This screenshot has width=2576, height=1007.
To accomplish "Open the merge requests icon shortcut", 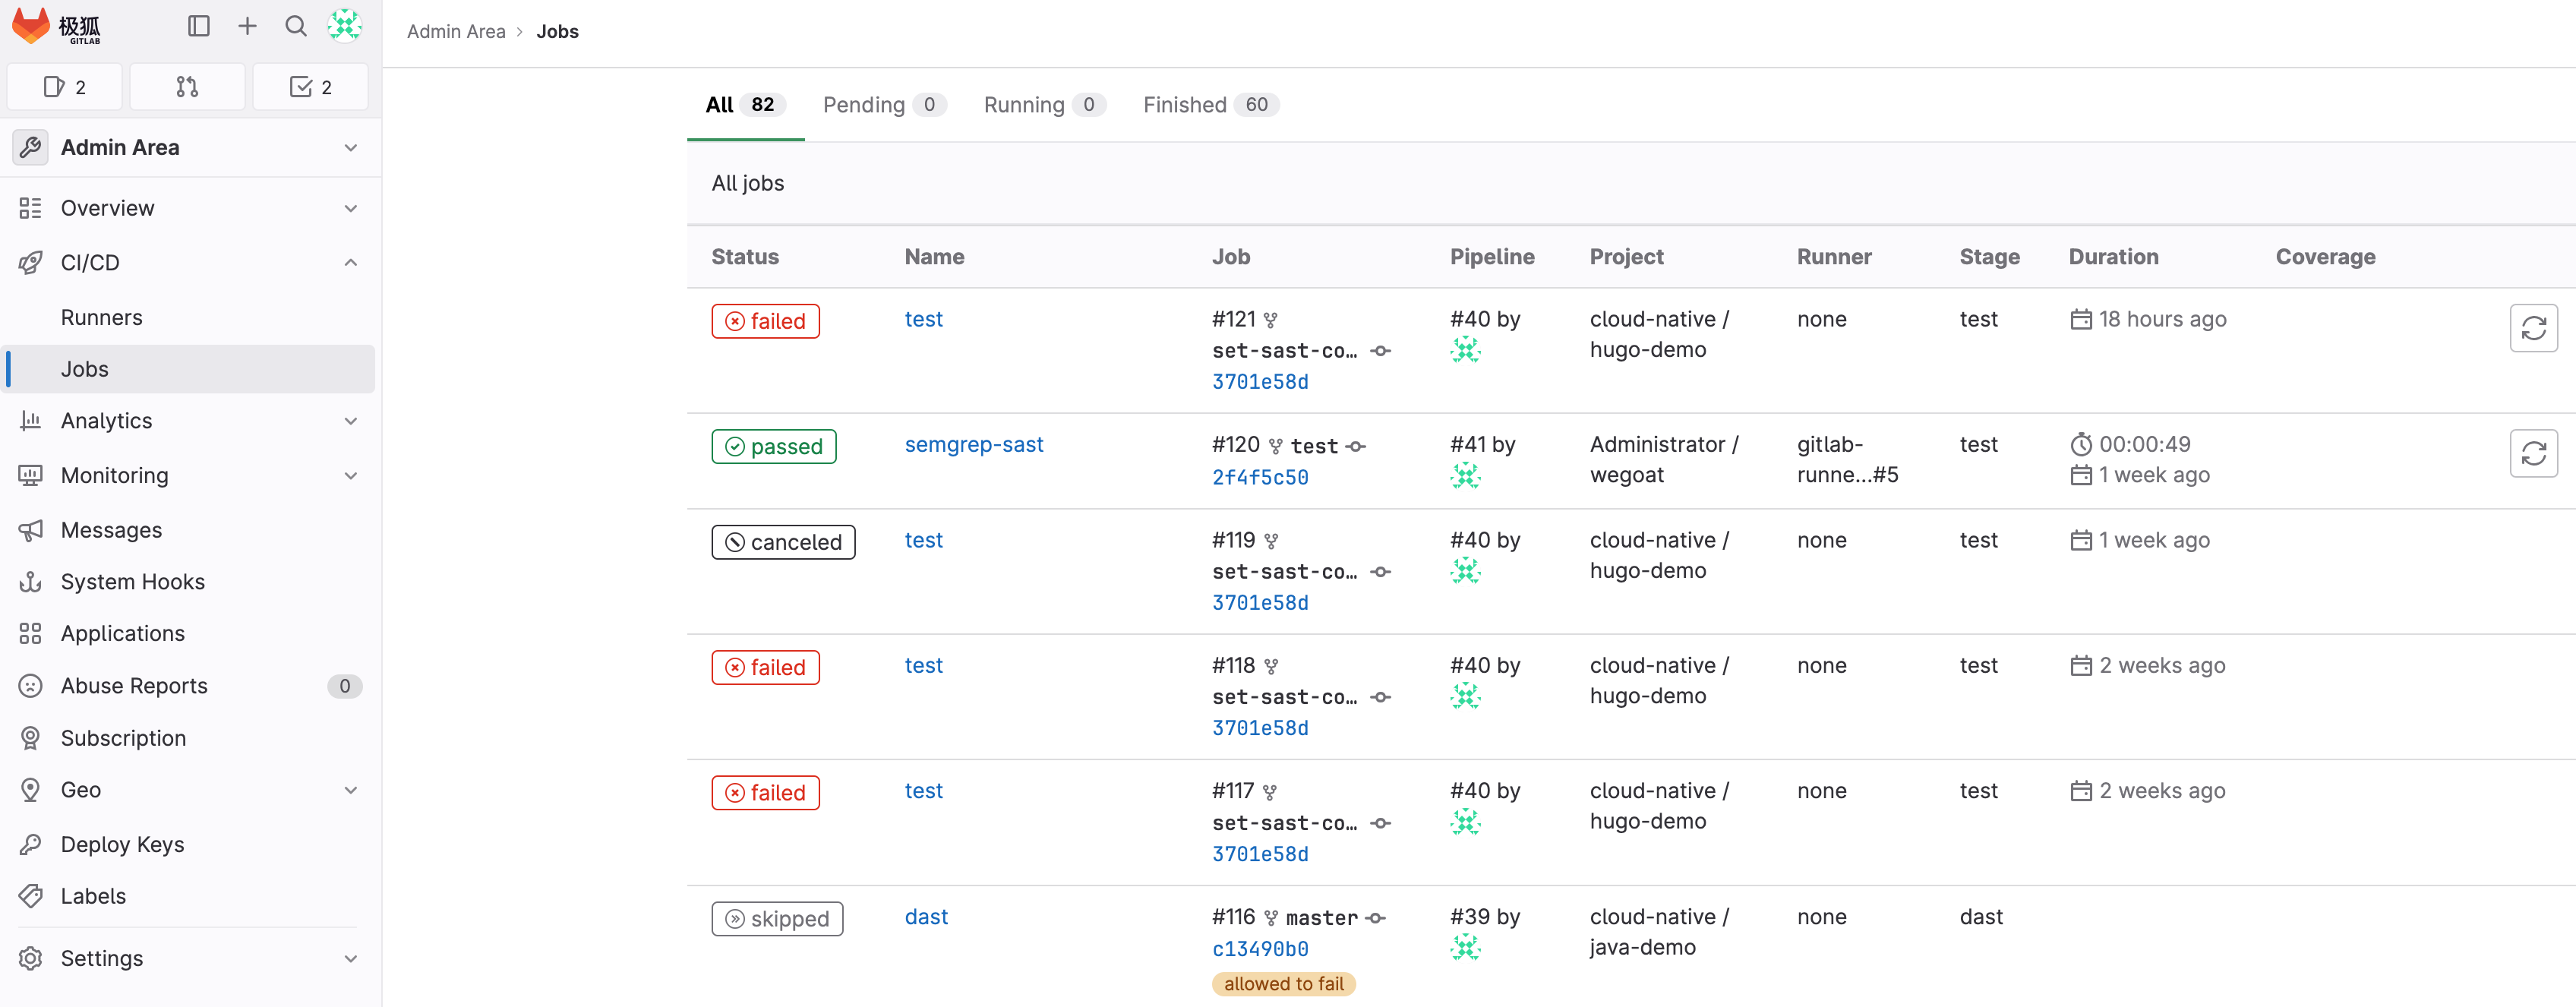I will click(x=187, y=87).
